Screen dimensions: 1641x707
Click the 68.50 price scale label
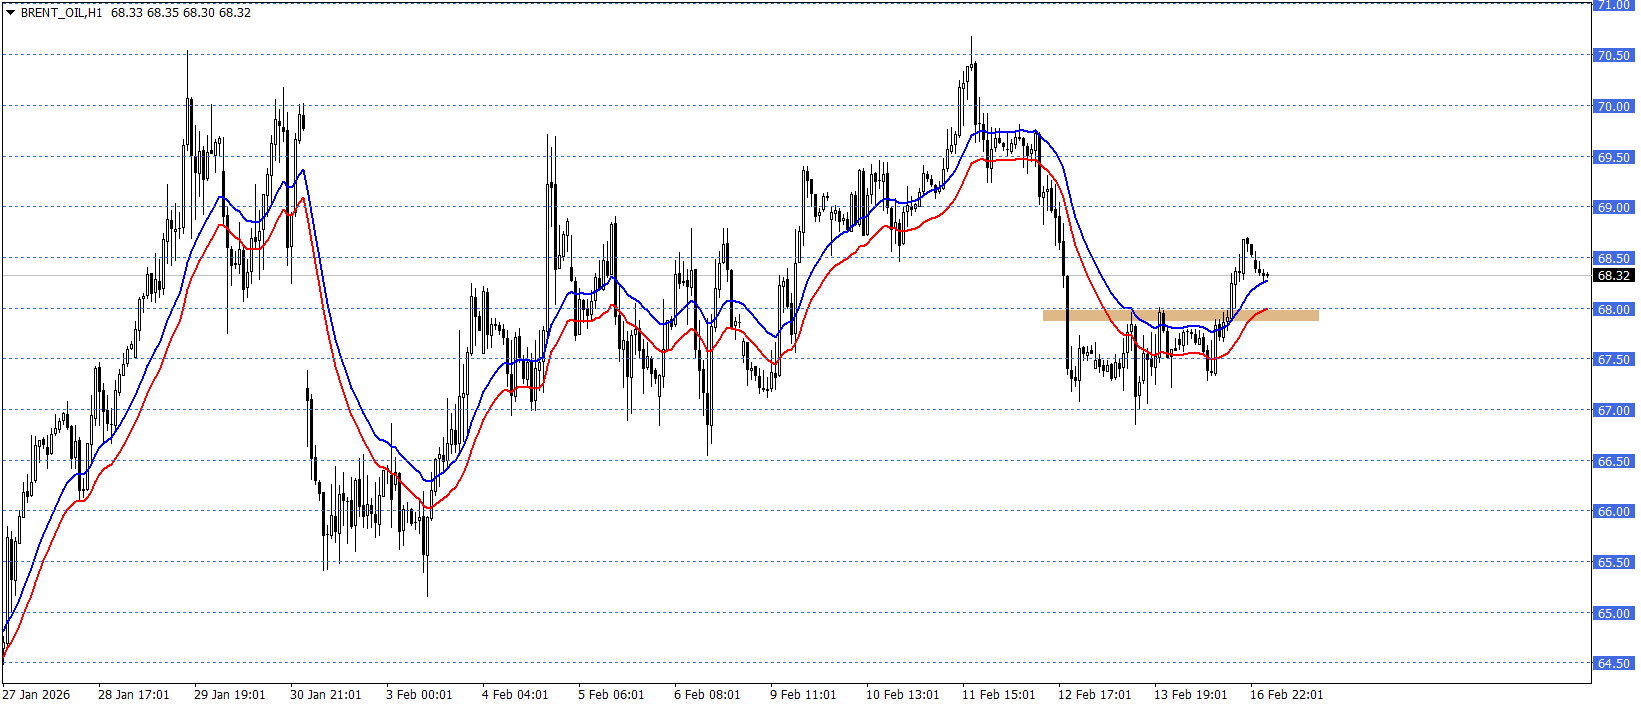pos(1613,258)
